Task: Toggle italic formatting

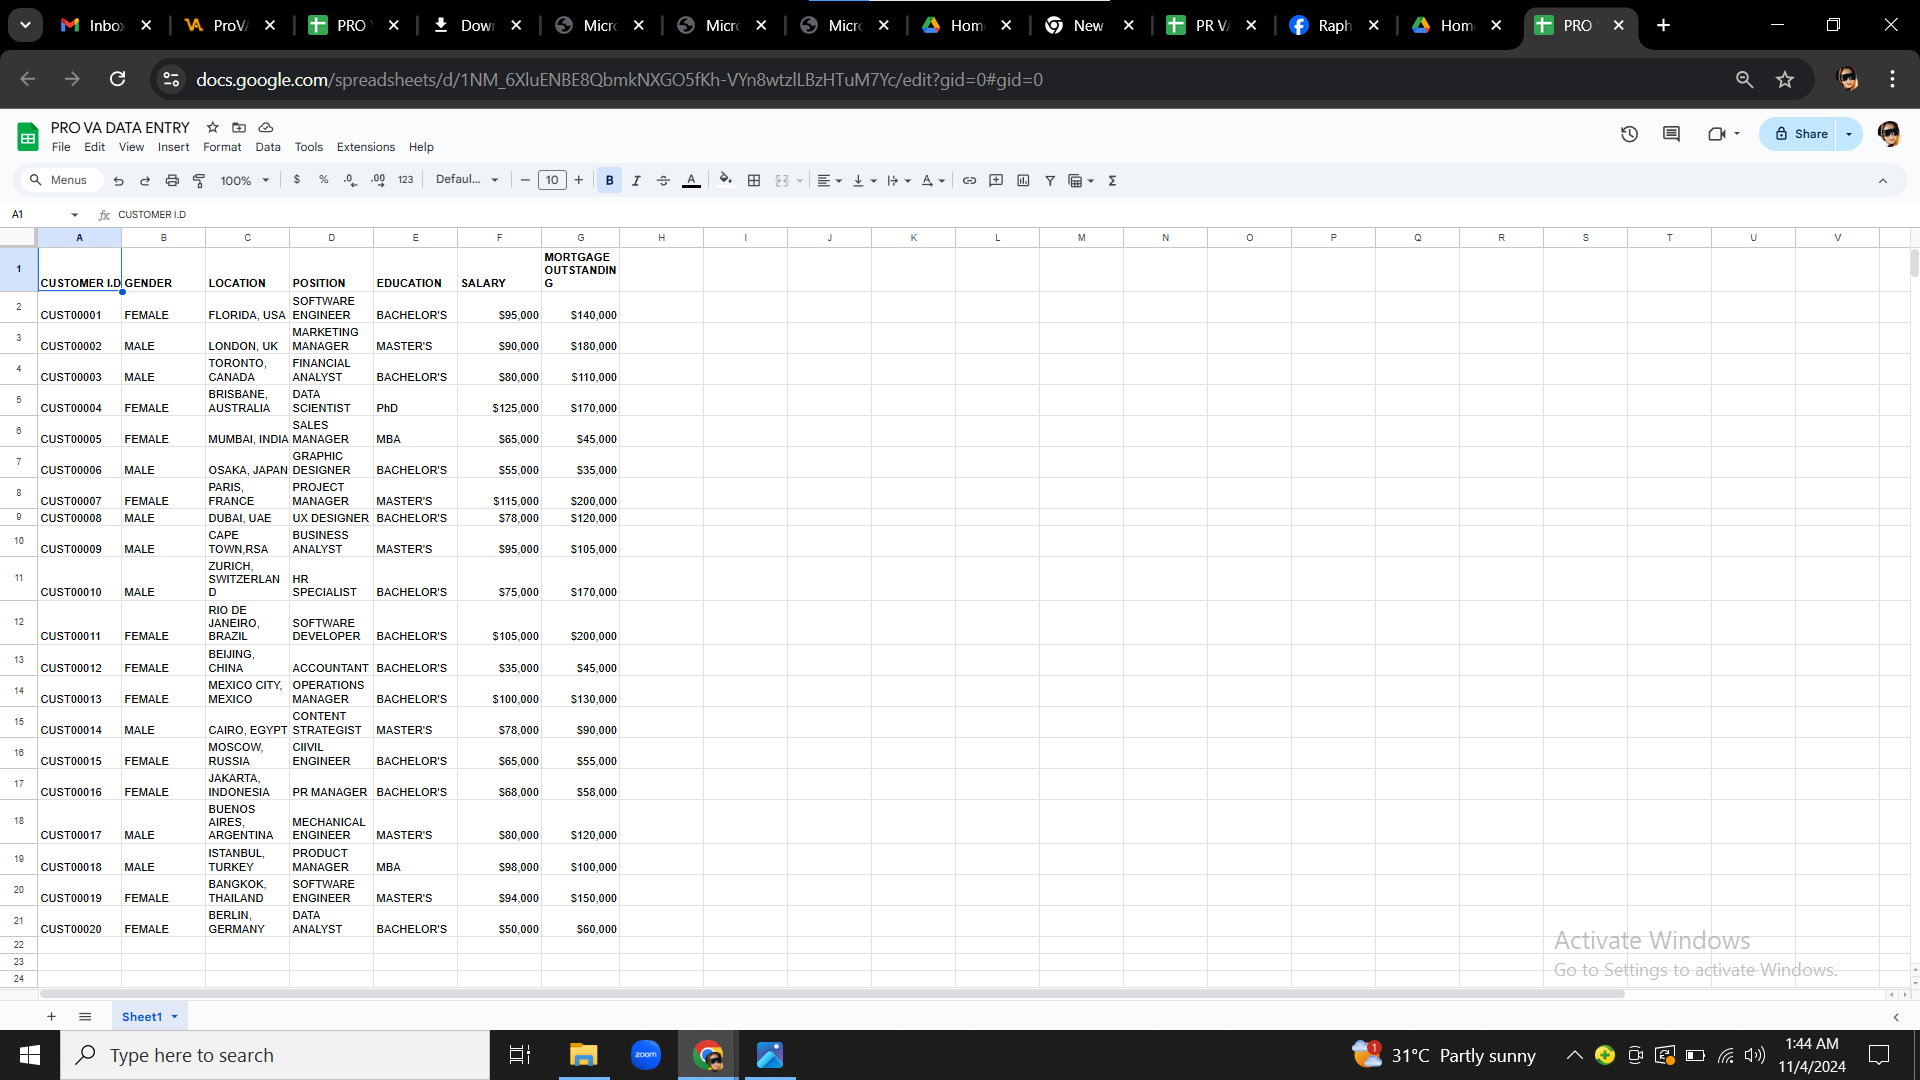Action: pyautogui.click(x=636, y=181)
